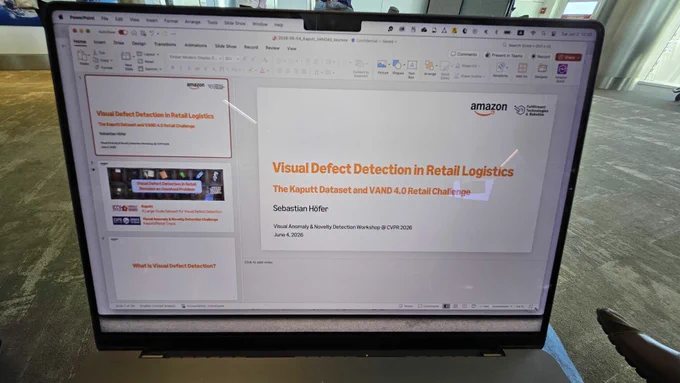Click the Home icon in title bar
This screenshot has height=383, width=680.
(134, 33)
